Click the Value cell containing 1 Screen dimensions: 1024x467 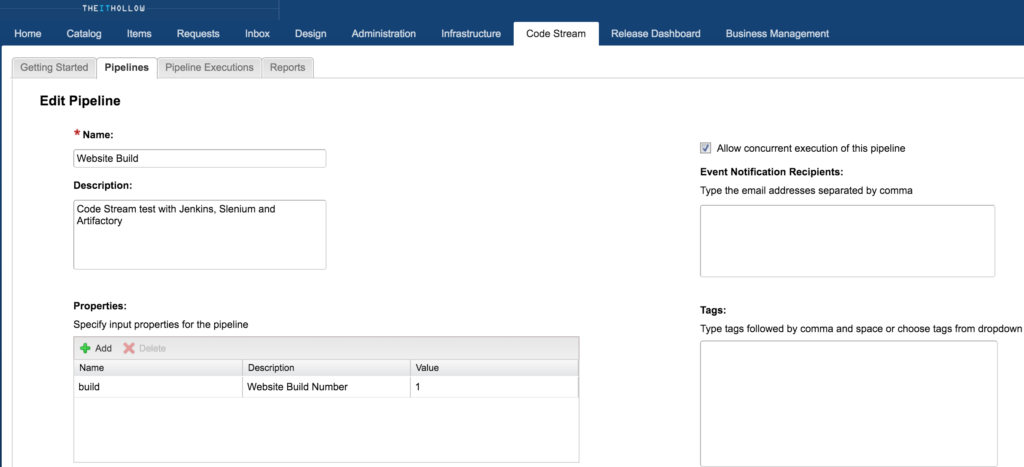pos(494,387)
